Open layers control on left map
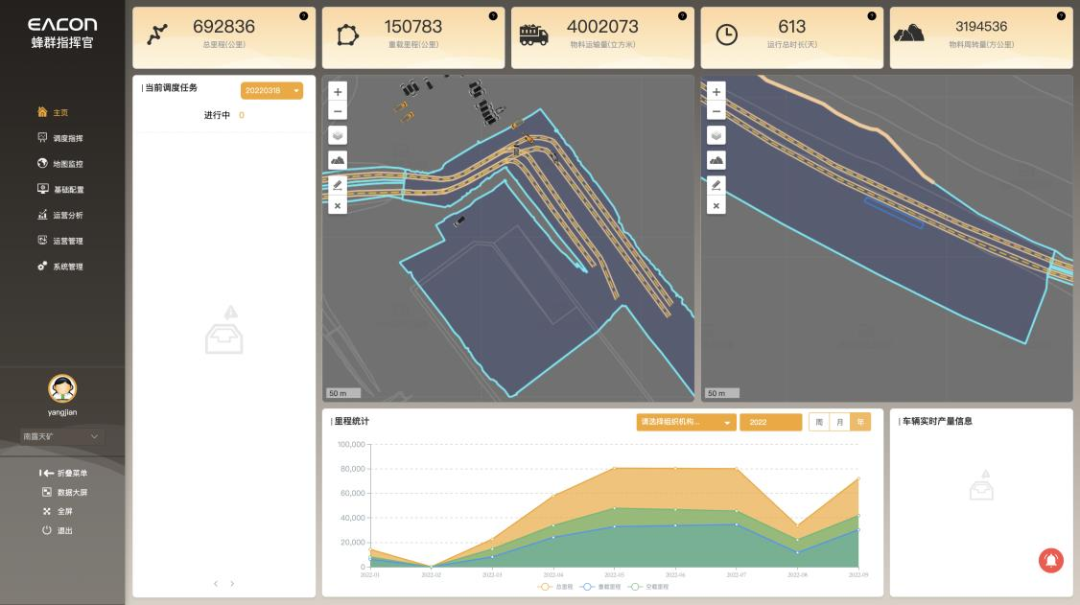The image size is (1080, 605). pyautogui.click(x=337, y=135)
